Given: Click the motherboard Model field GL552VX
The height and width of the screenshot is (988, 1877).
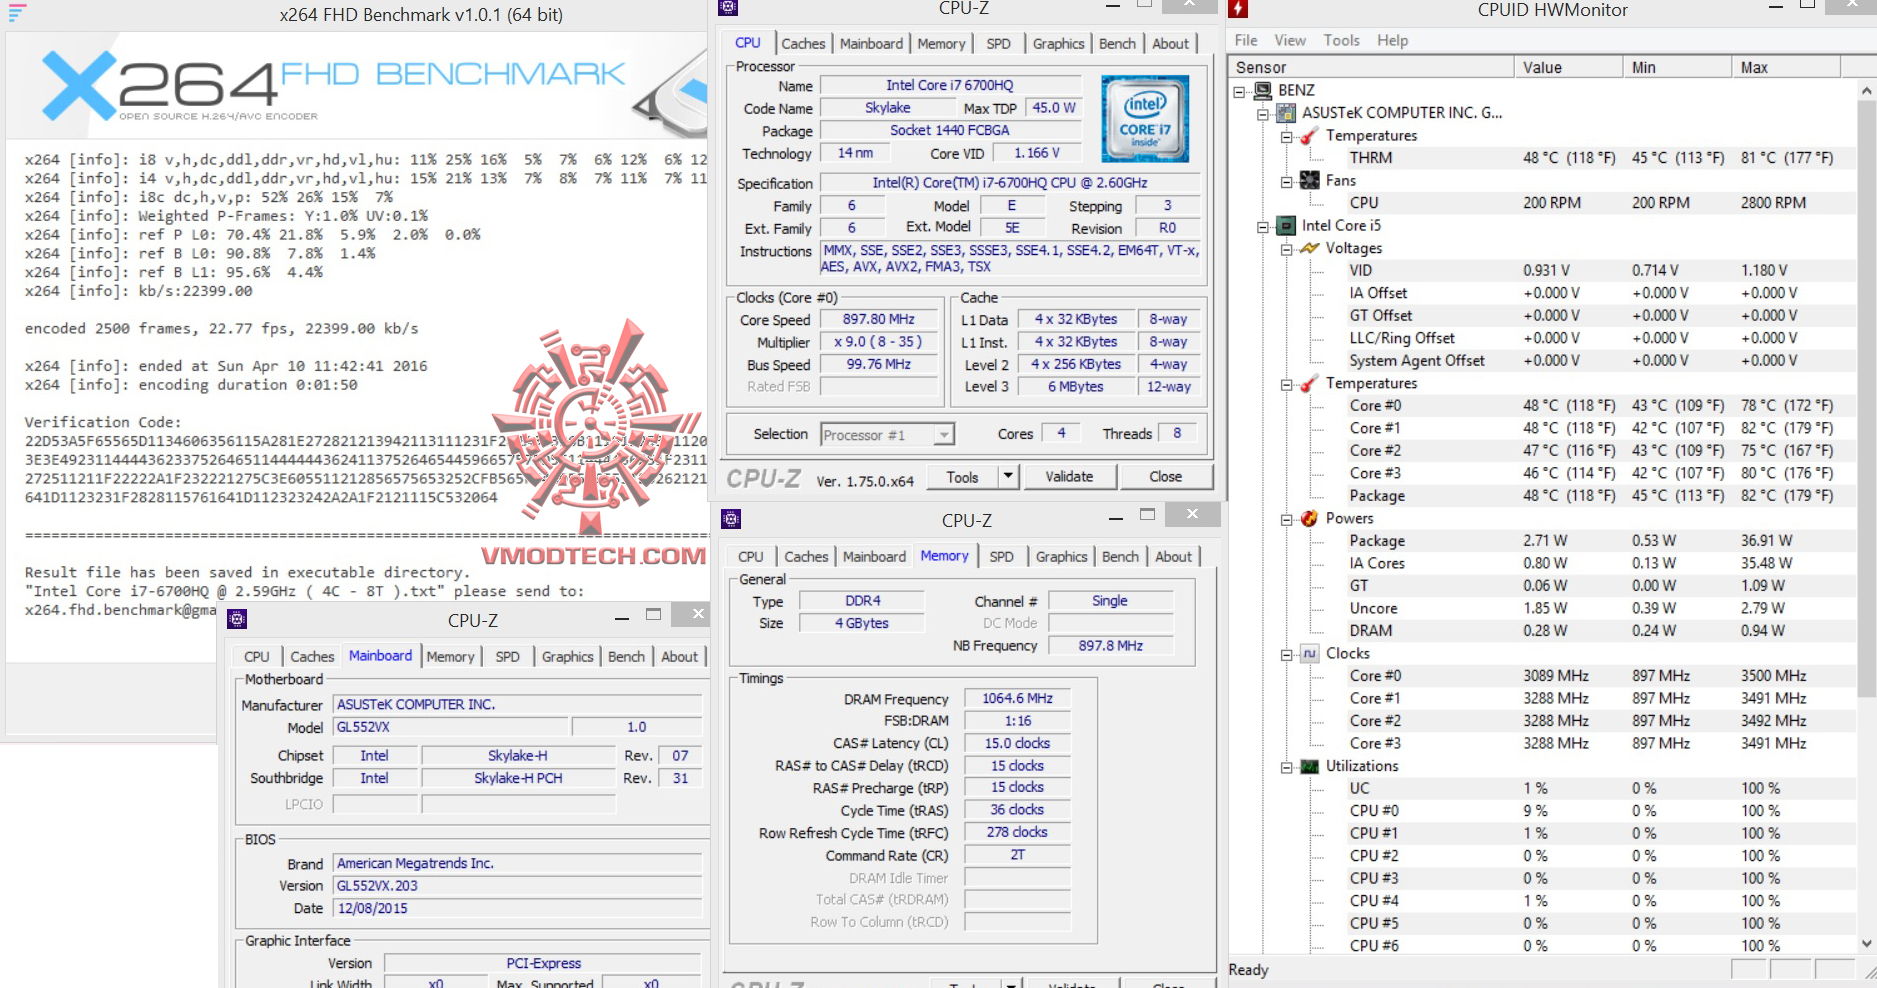Looking at the screenshot, I should 451,727.
